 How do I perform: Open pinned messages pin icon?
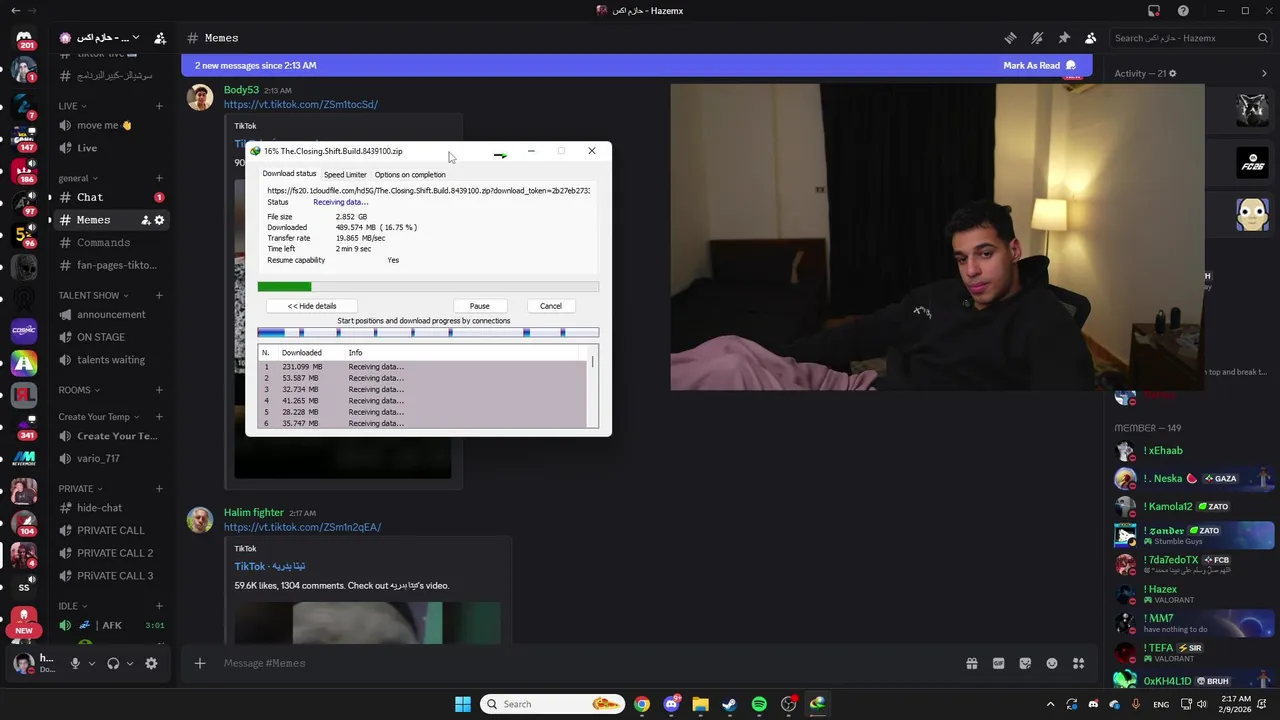pos(1064,38)
